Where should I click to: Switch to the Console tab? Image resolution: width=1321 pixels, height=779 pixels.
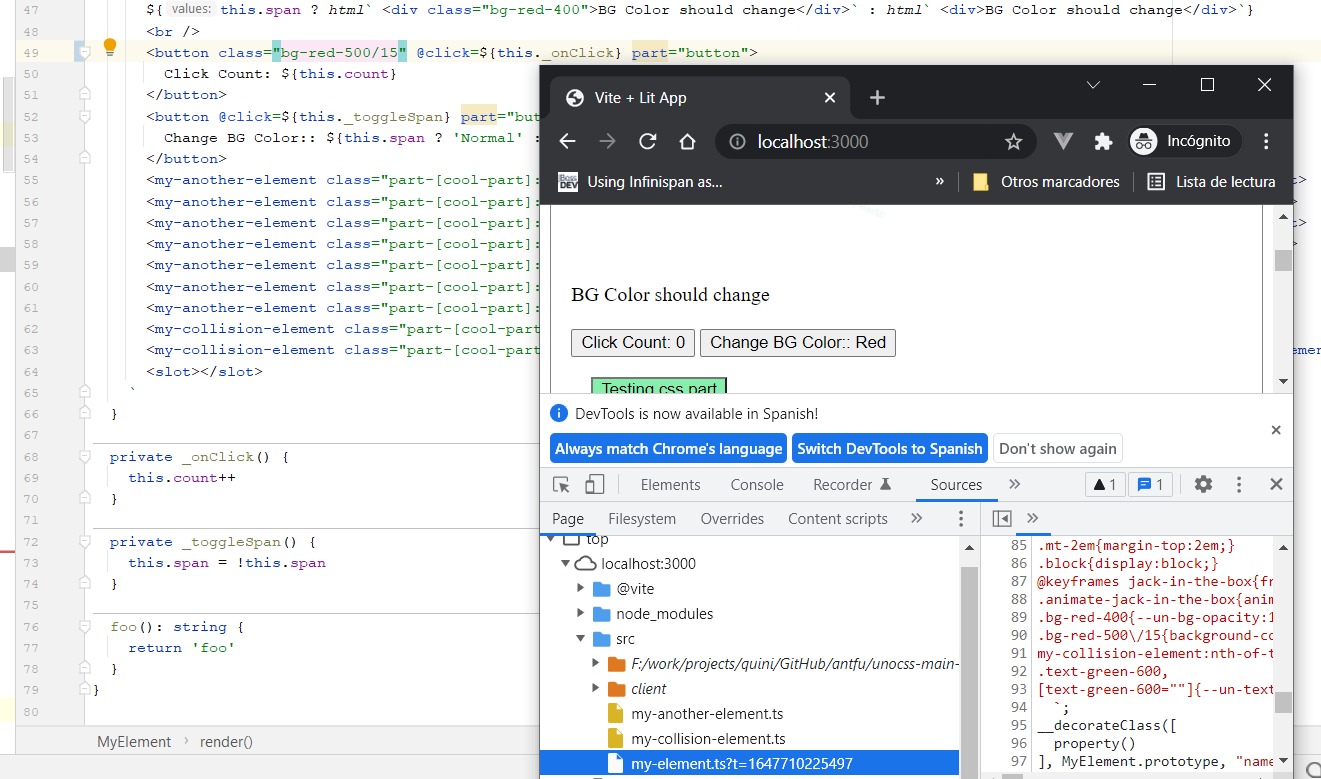pos(757,484)
